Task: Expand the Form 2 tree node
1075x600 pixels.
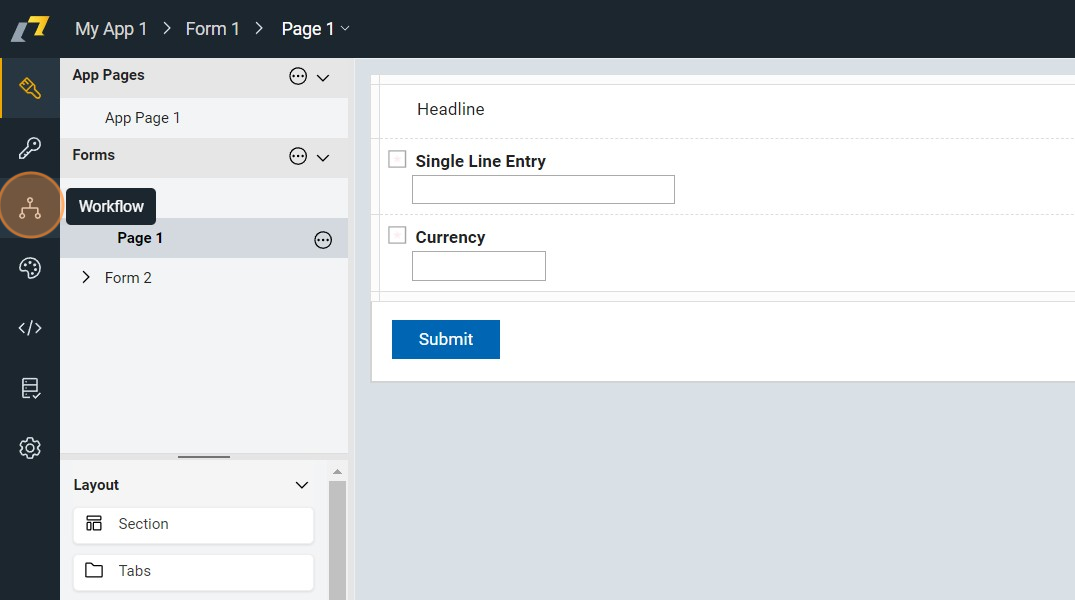Action: pos(86,277)
